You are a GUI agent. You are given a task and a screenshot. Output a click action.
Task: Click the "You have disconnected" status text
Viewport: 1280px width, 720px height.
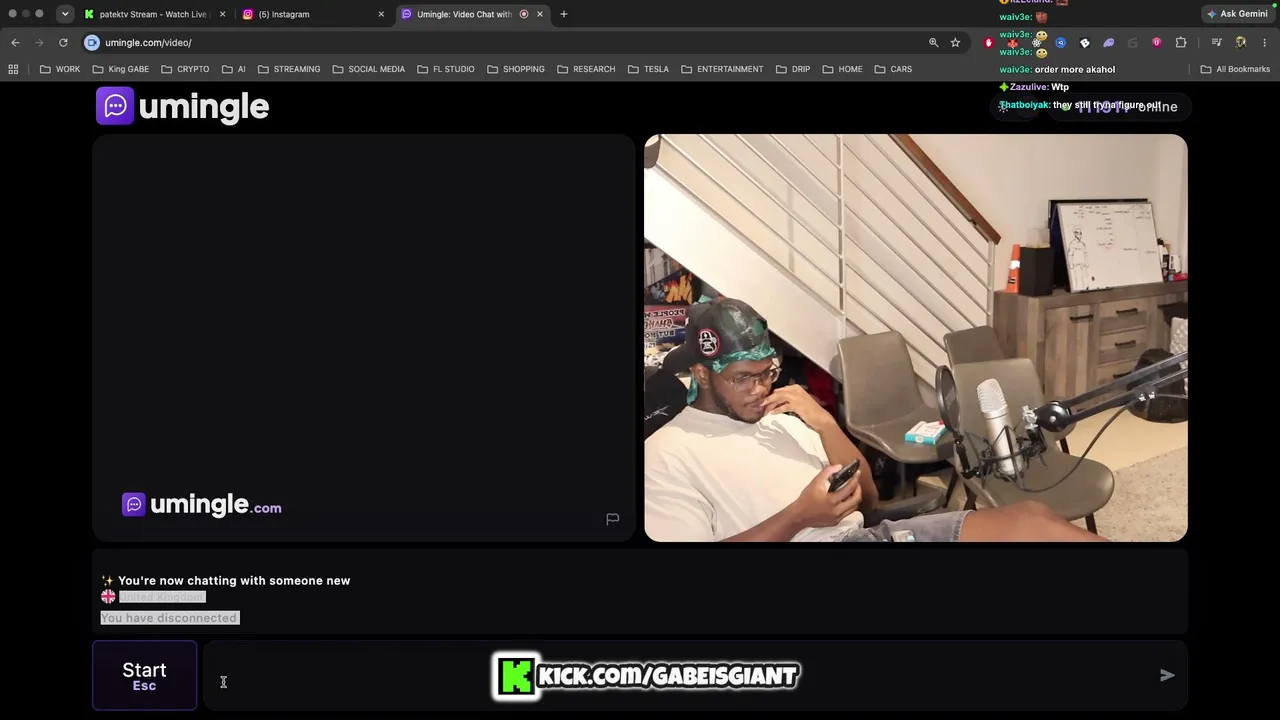click(x=169, y=618)
